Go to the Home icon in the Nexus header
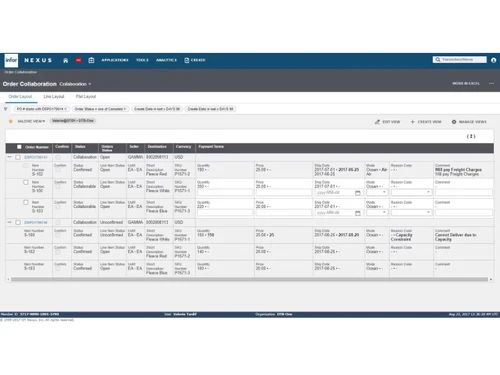 pos(66,60)
